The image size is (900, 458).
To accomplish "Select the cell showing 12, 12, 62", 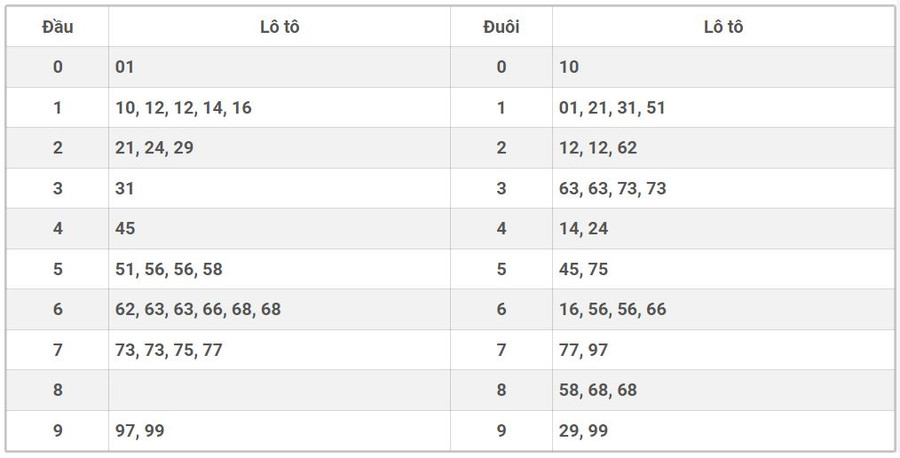I will (598, 148).
